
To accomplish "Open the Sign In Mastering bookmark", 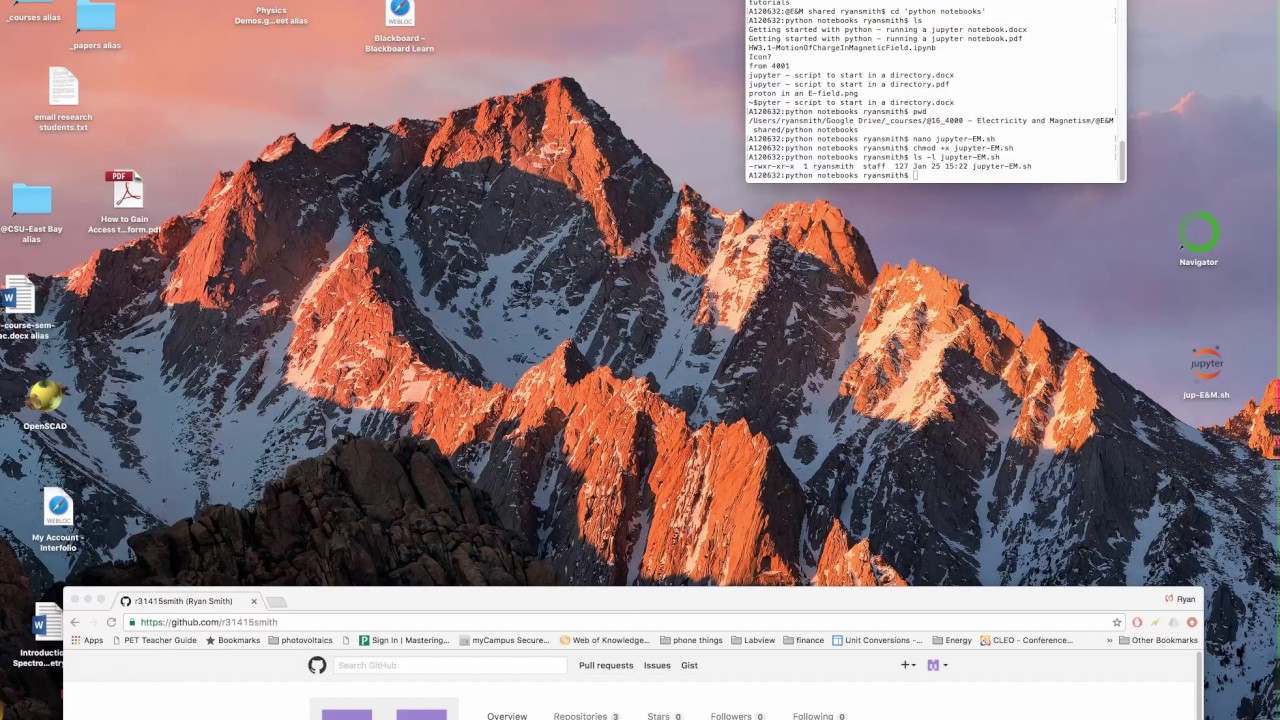I will [404, 640].
